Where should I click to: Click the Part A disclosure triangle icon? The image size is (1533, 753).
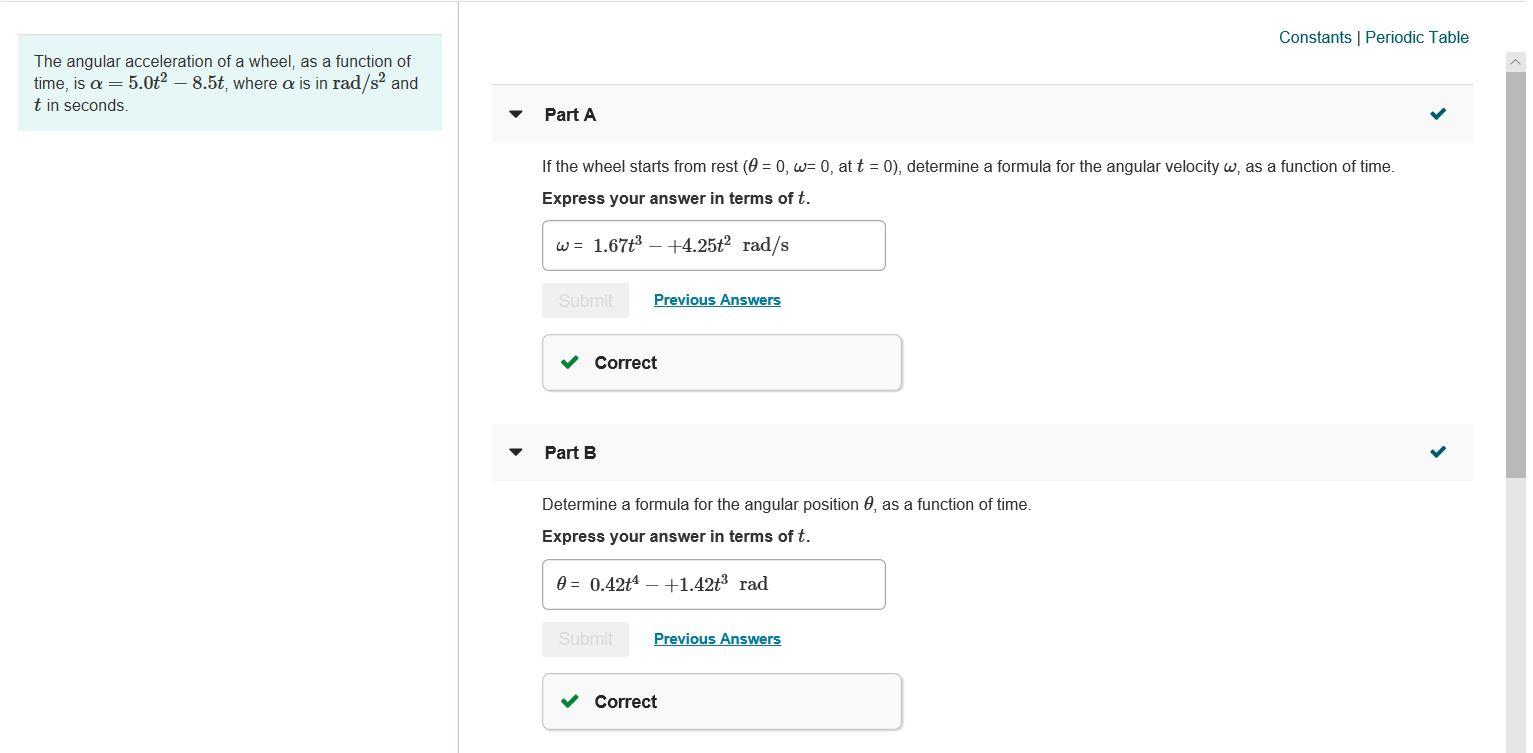point(514,114)
